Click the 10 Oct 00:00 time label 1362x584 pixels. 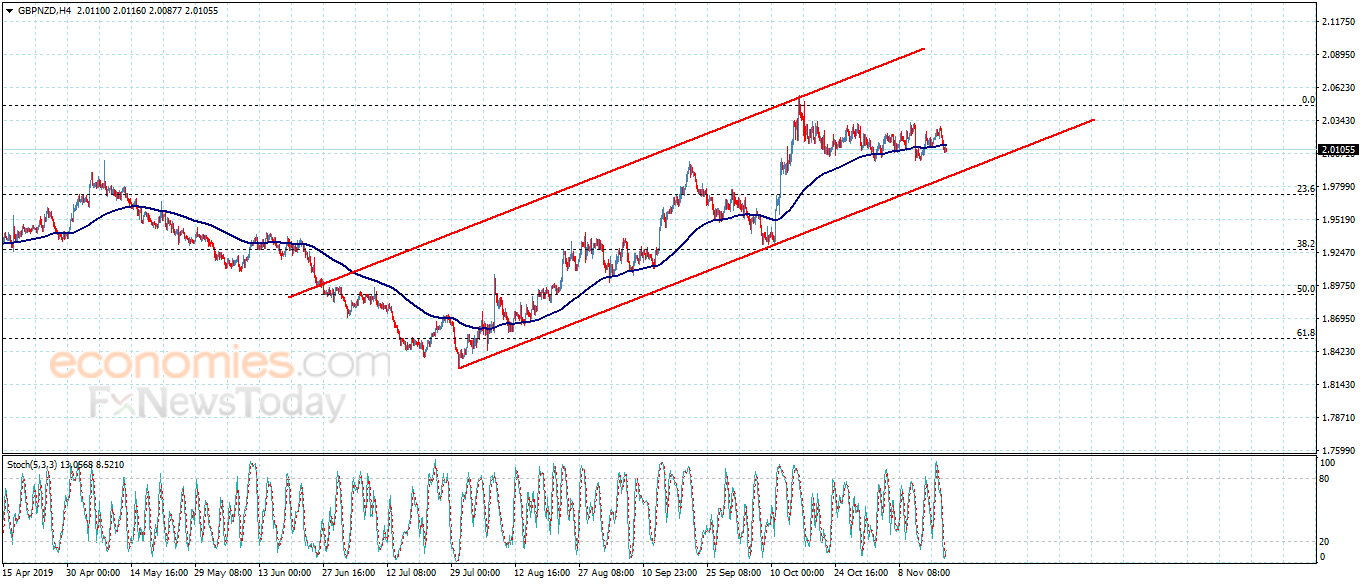tap(799, 574)
